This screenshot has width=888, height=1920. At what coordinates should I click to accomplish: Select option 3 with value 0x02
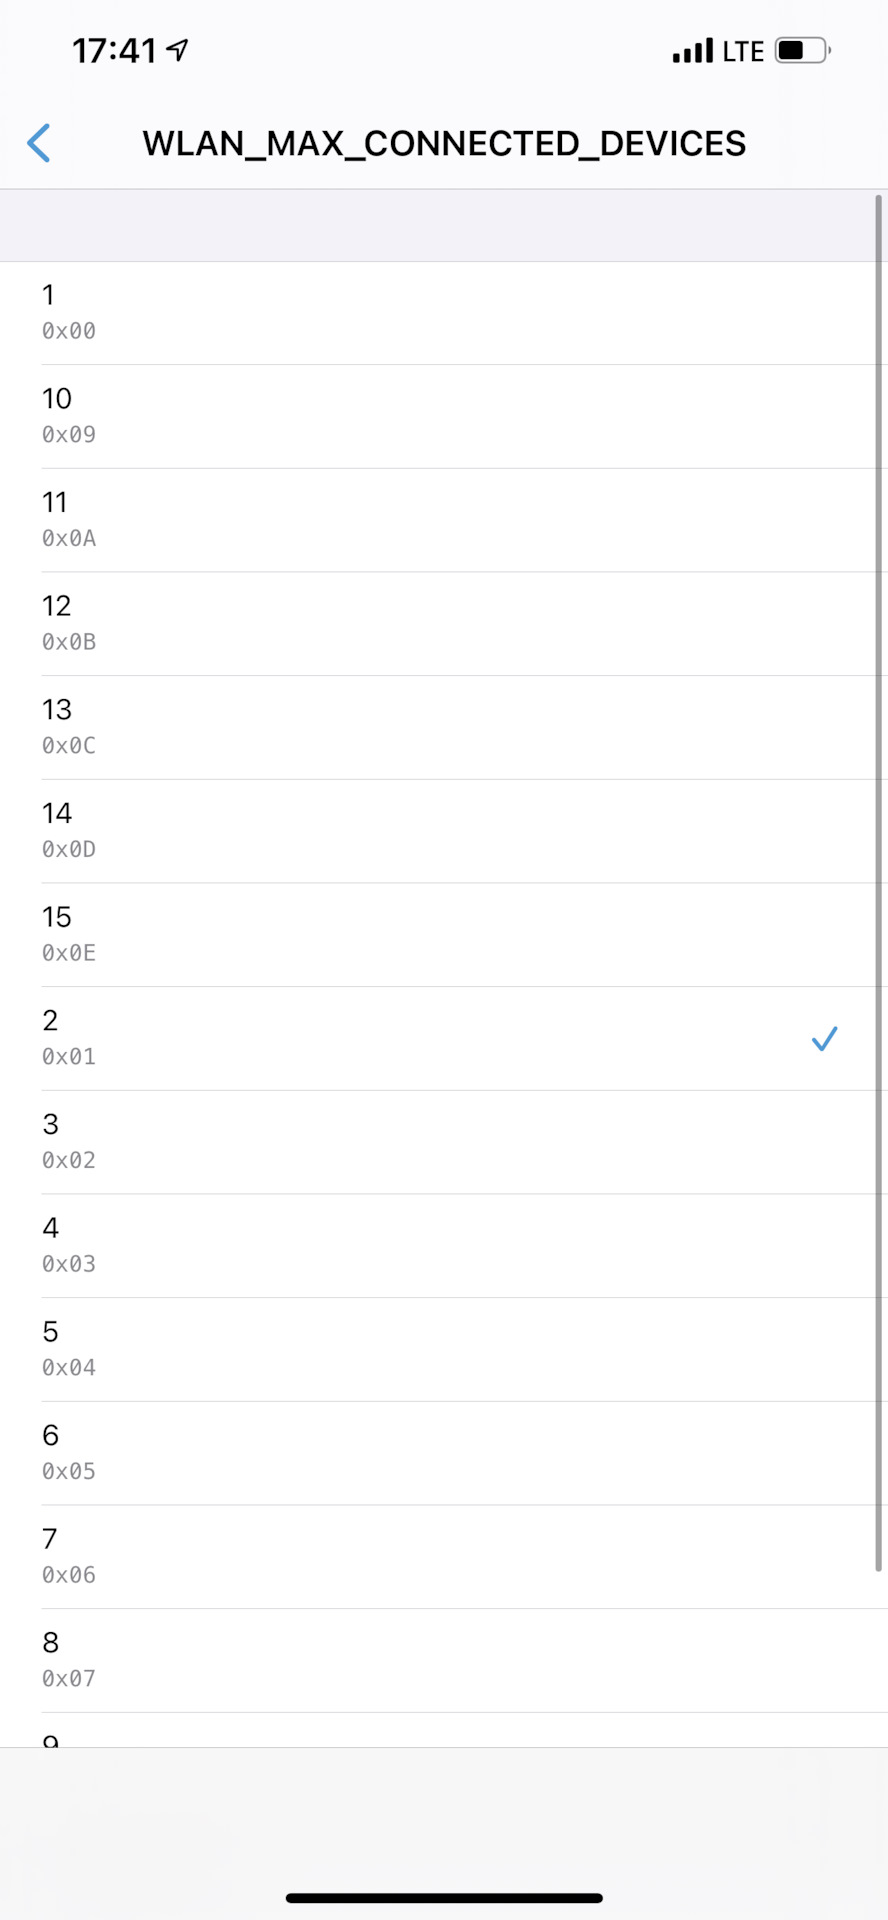click(444, 1142)
